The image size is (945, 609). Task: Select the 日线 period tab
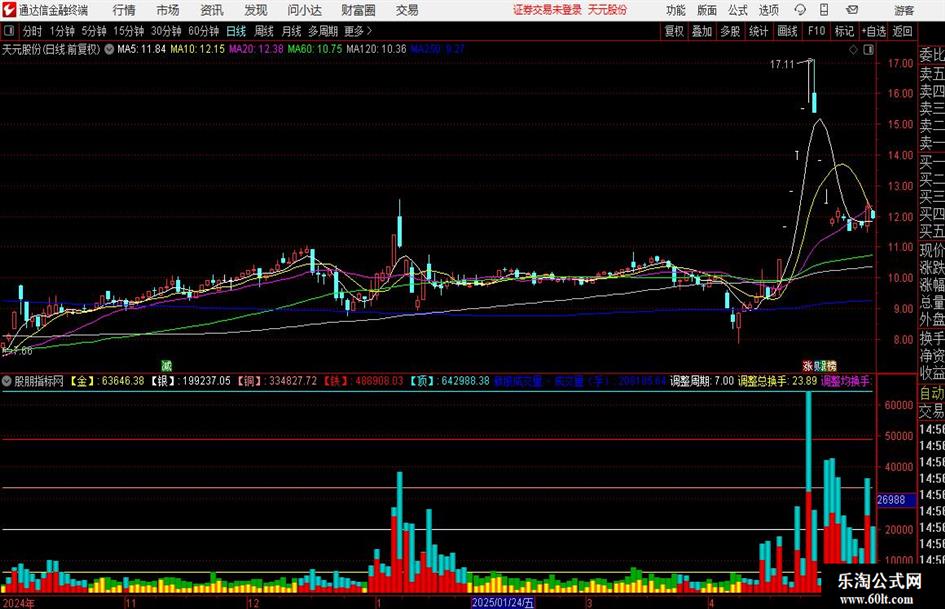(x=236, y=31)
